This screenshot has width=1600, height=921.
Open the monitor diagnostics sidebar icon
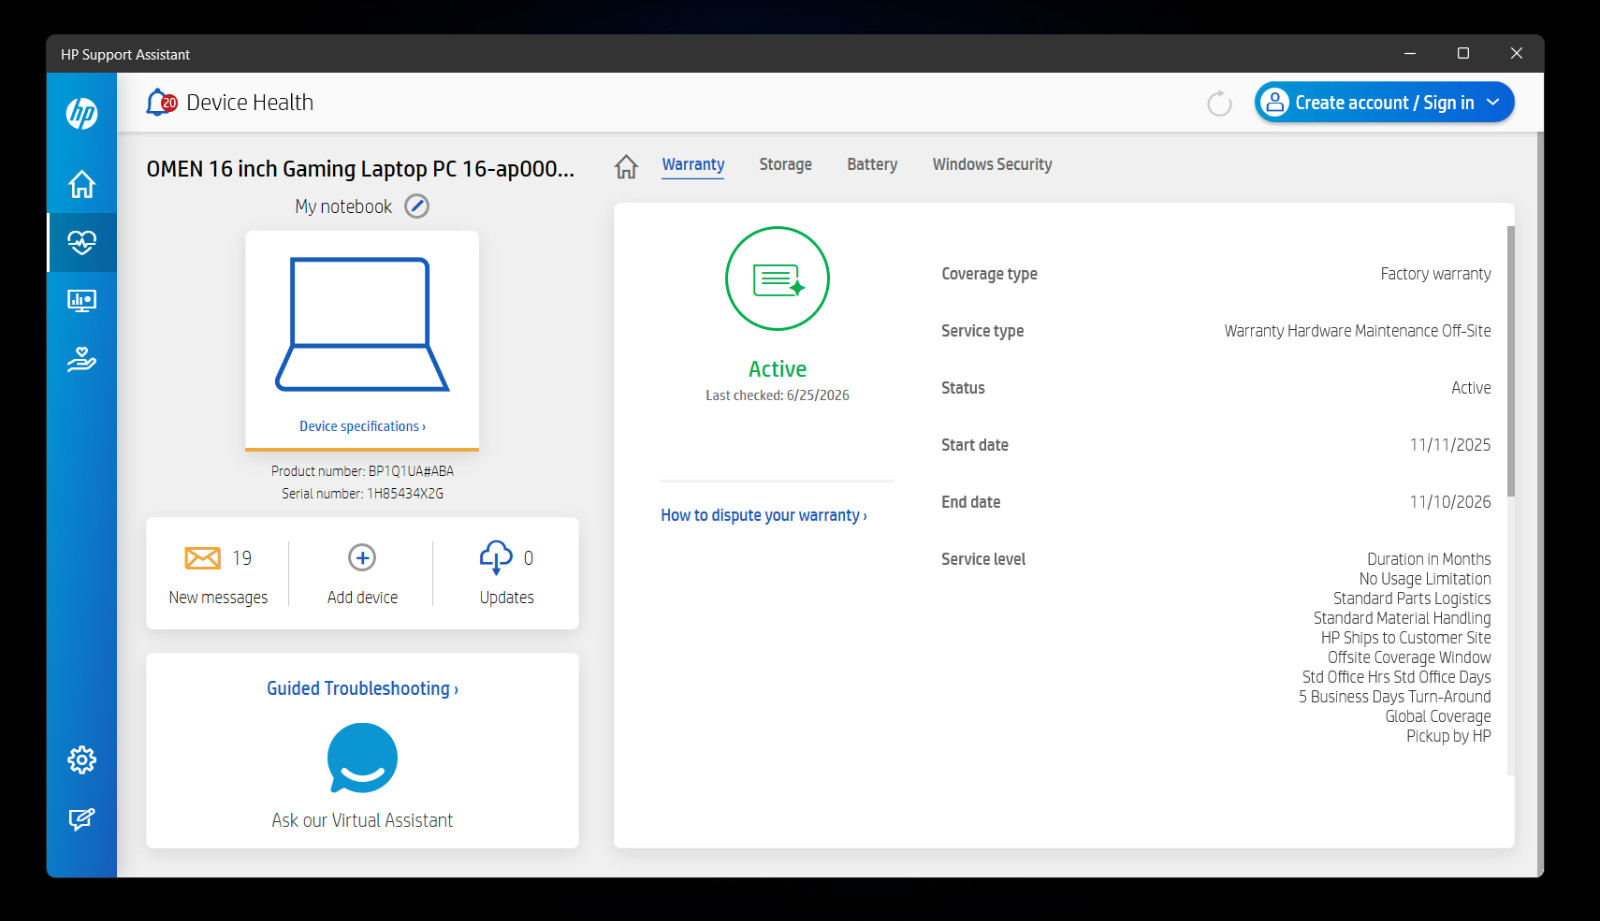pos(82,300)
